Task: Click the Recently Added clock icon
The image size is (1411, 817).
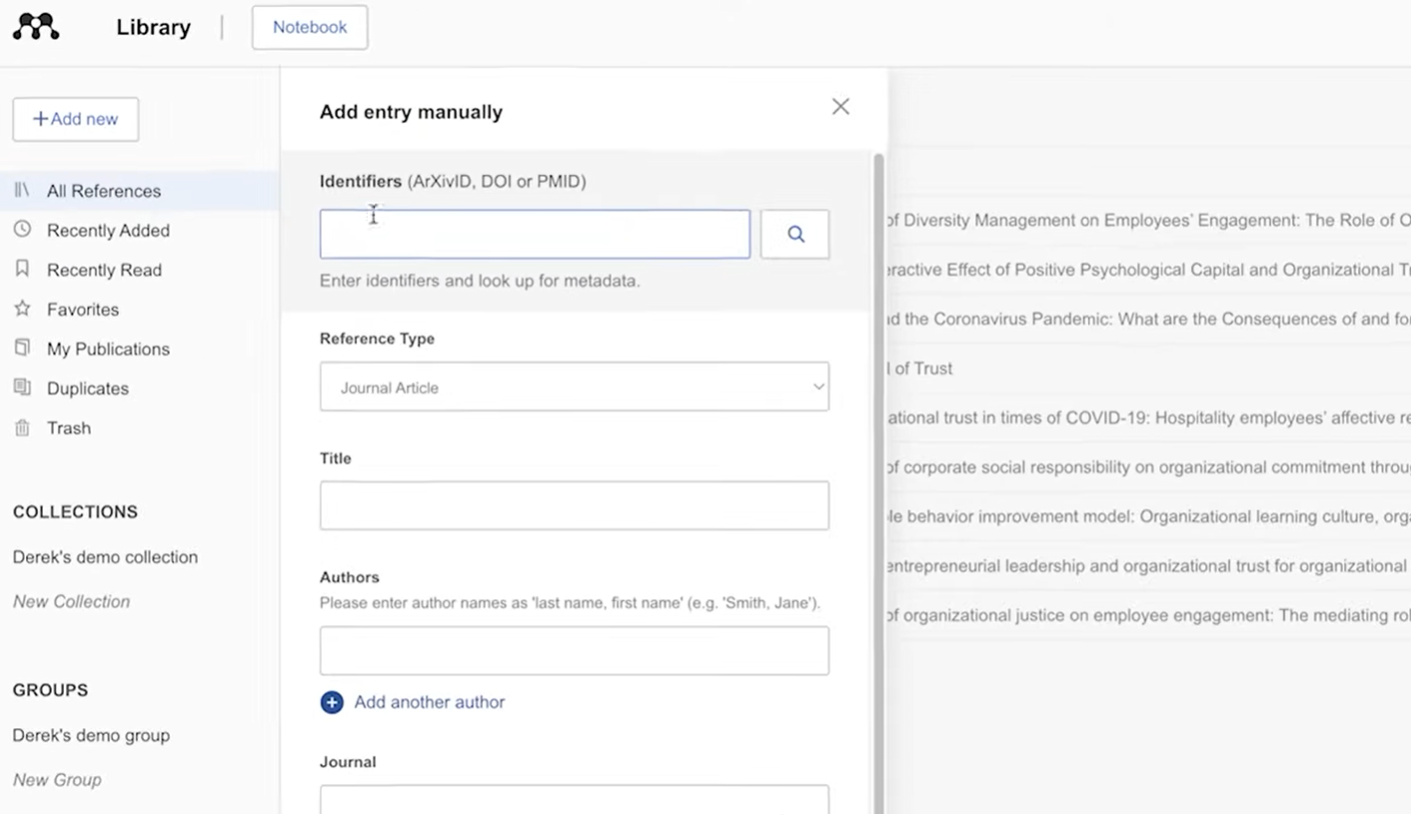Action: coord(22,229)
